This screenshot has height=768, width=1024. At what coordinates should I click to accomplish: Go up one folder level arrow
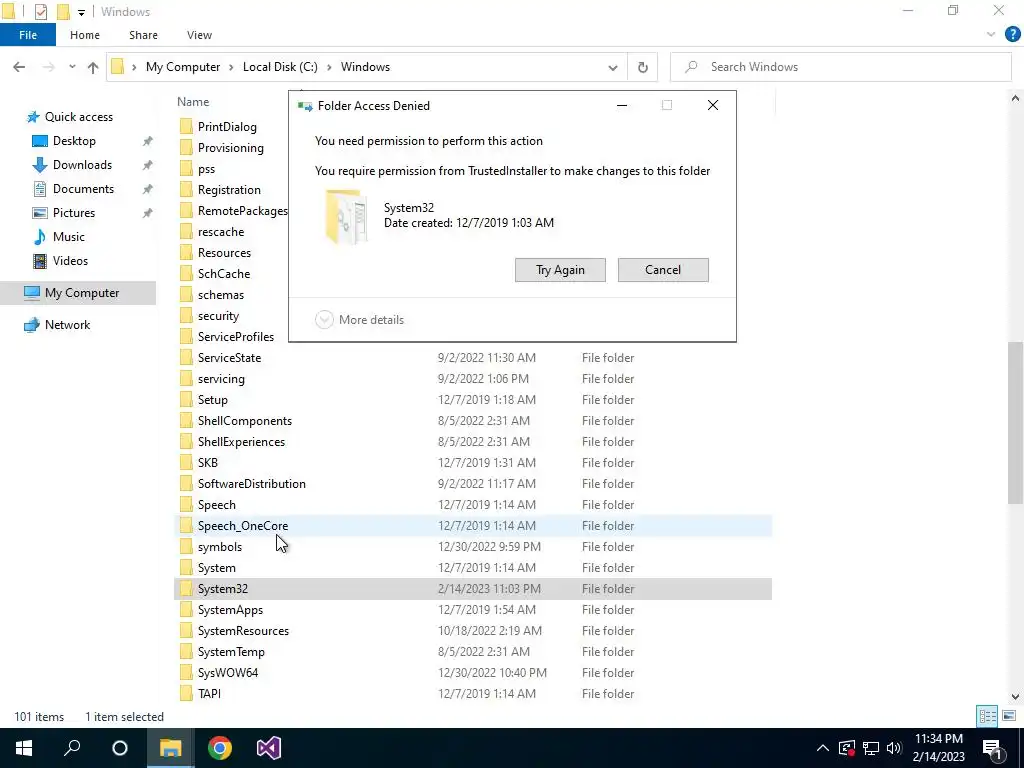pos(93,67)
